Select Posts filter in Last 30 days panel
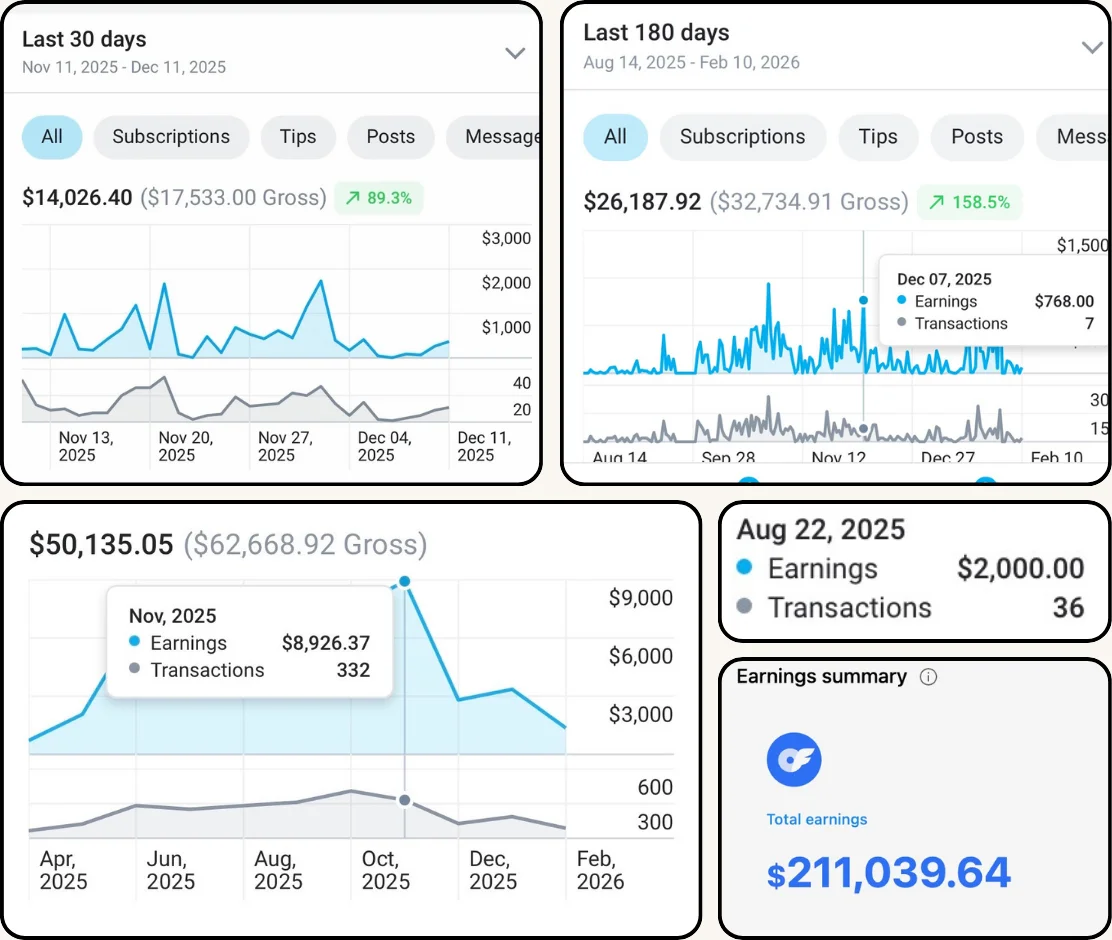This screenshot has height=940, width=1112. [391, 137]
